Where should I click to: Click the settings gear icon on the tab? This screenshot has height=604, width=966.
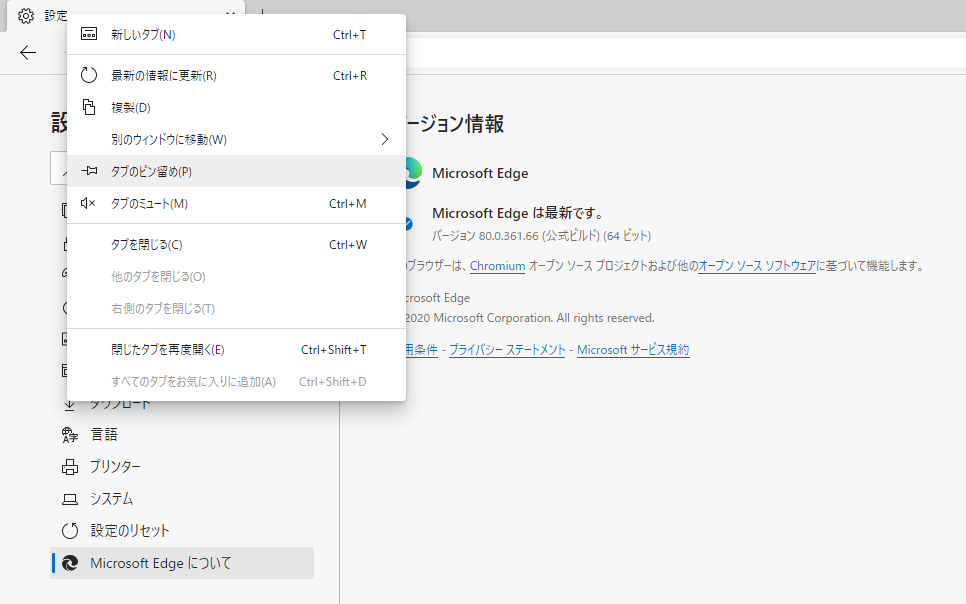[26, 15]
